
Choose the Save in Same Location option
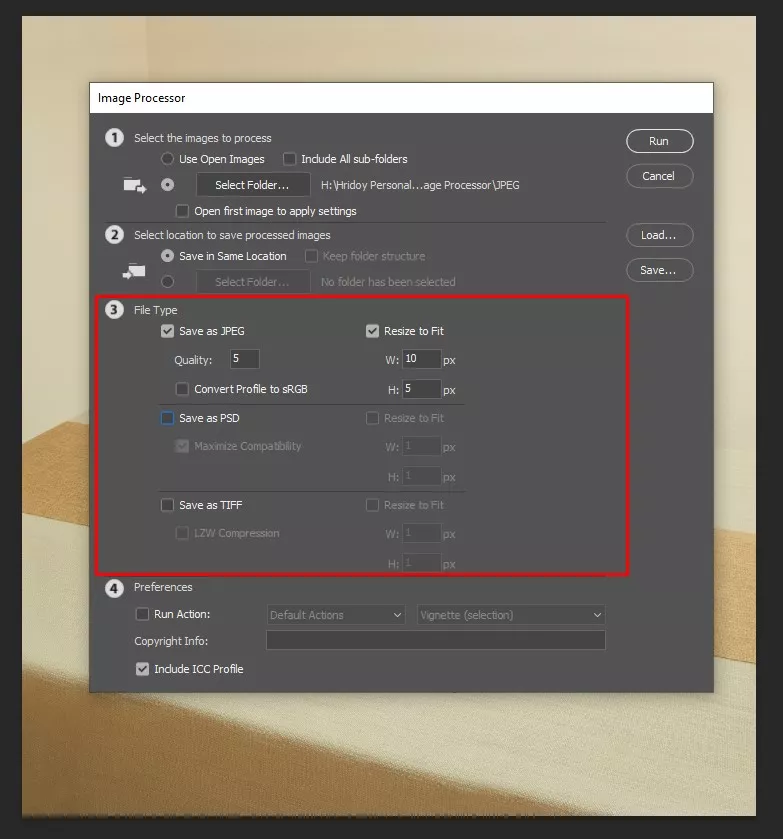coord(168,256)
